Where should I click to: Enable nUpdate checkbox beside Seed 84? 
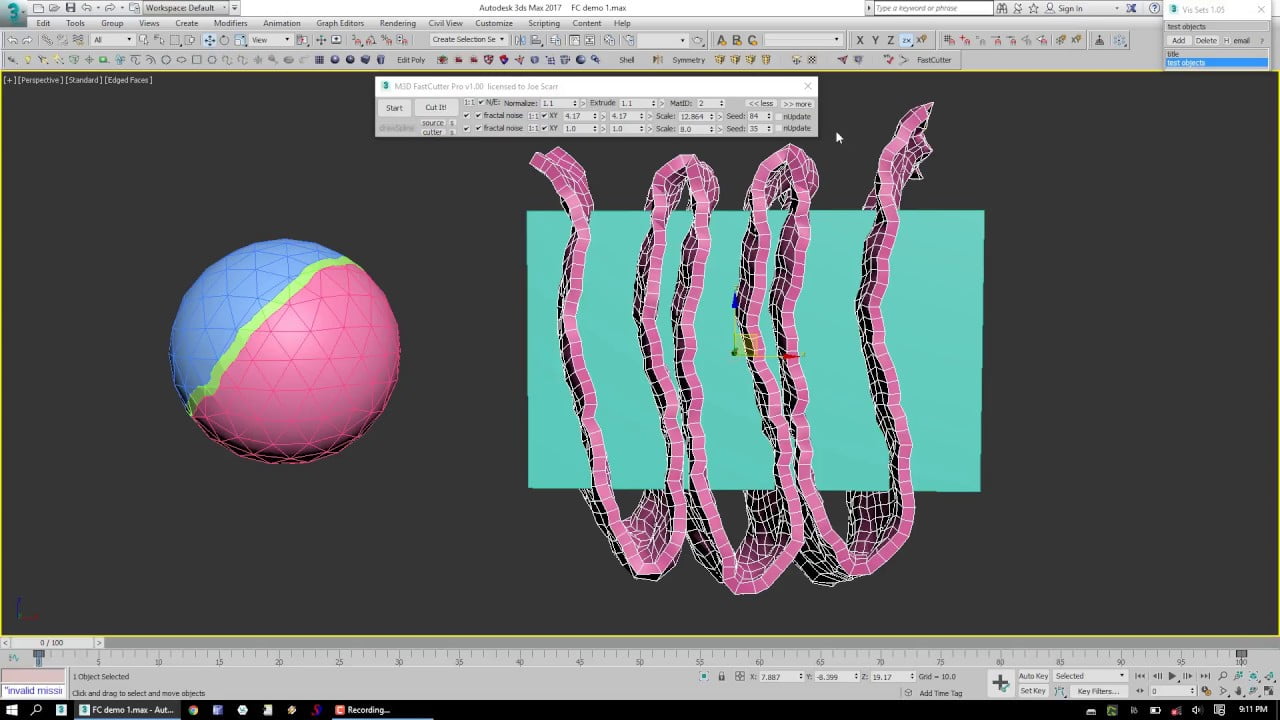(x=779, y=116)
